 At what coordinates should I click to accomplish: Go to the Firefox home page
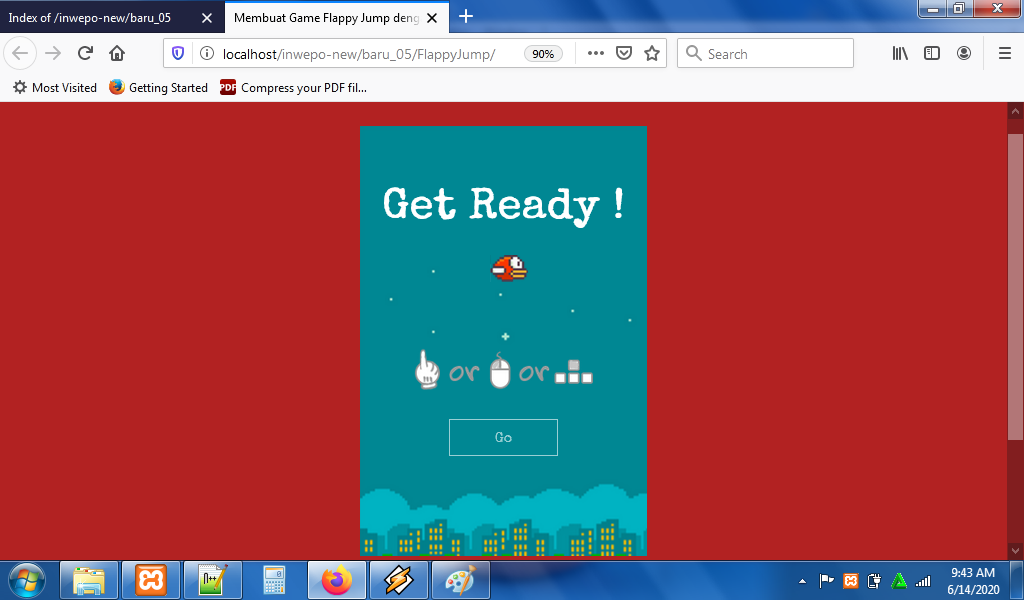pyautogui.click(x=117, y=54)
